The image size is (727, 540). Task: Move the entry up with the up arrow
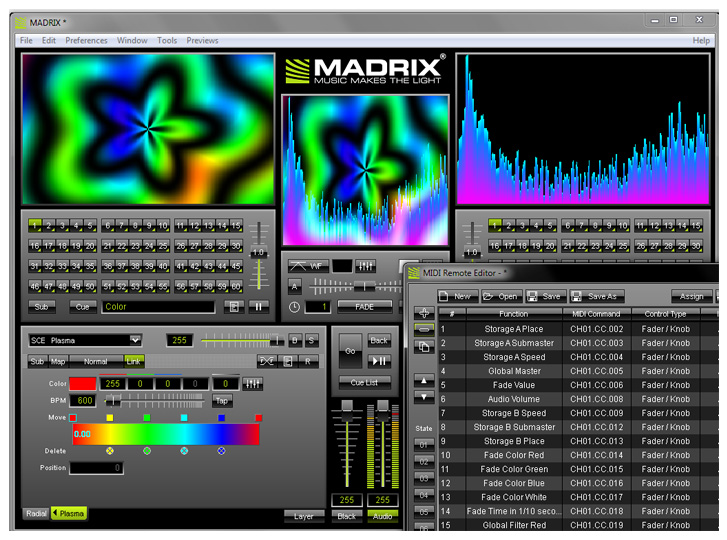click(x=424, y=381)
